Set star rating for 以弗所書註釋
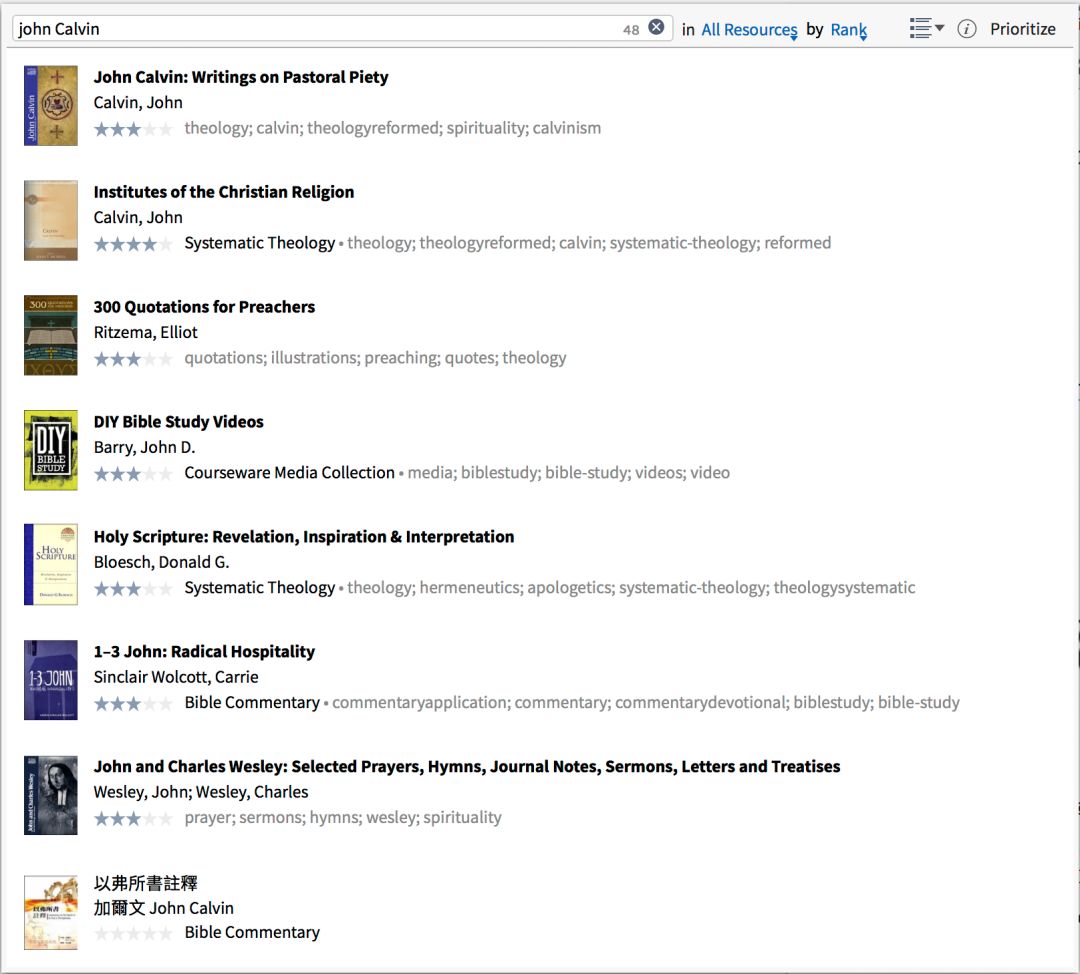Viewport: 1080px width, 974px height. [x=133, y=933]
